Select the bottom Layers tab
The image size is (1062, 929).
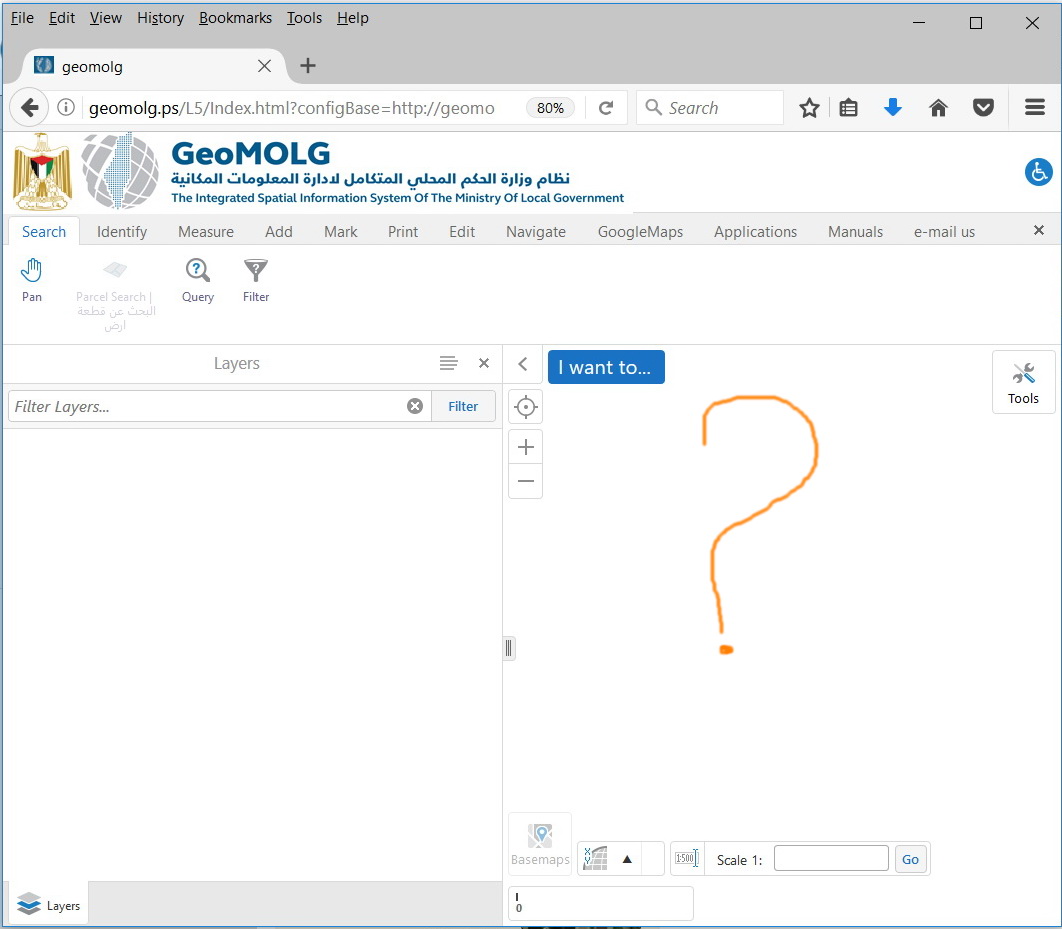(x=49, y=905)
